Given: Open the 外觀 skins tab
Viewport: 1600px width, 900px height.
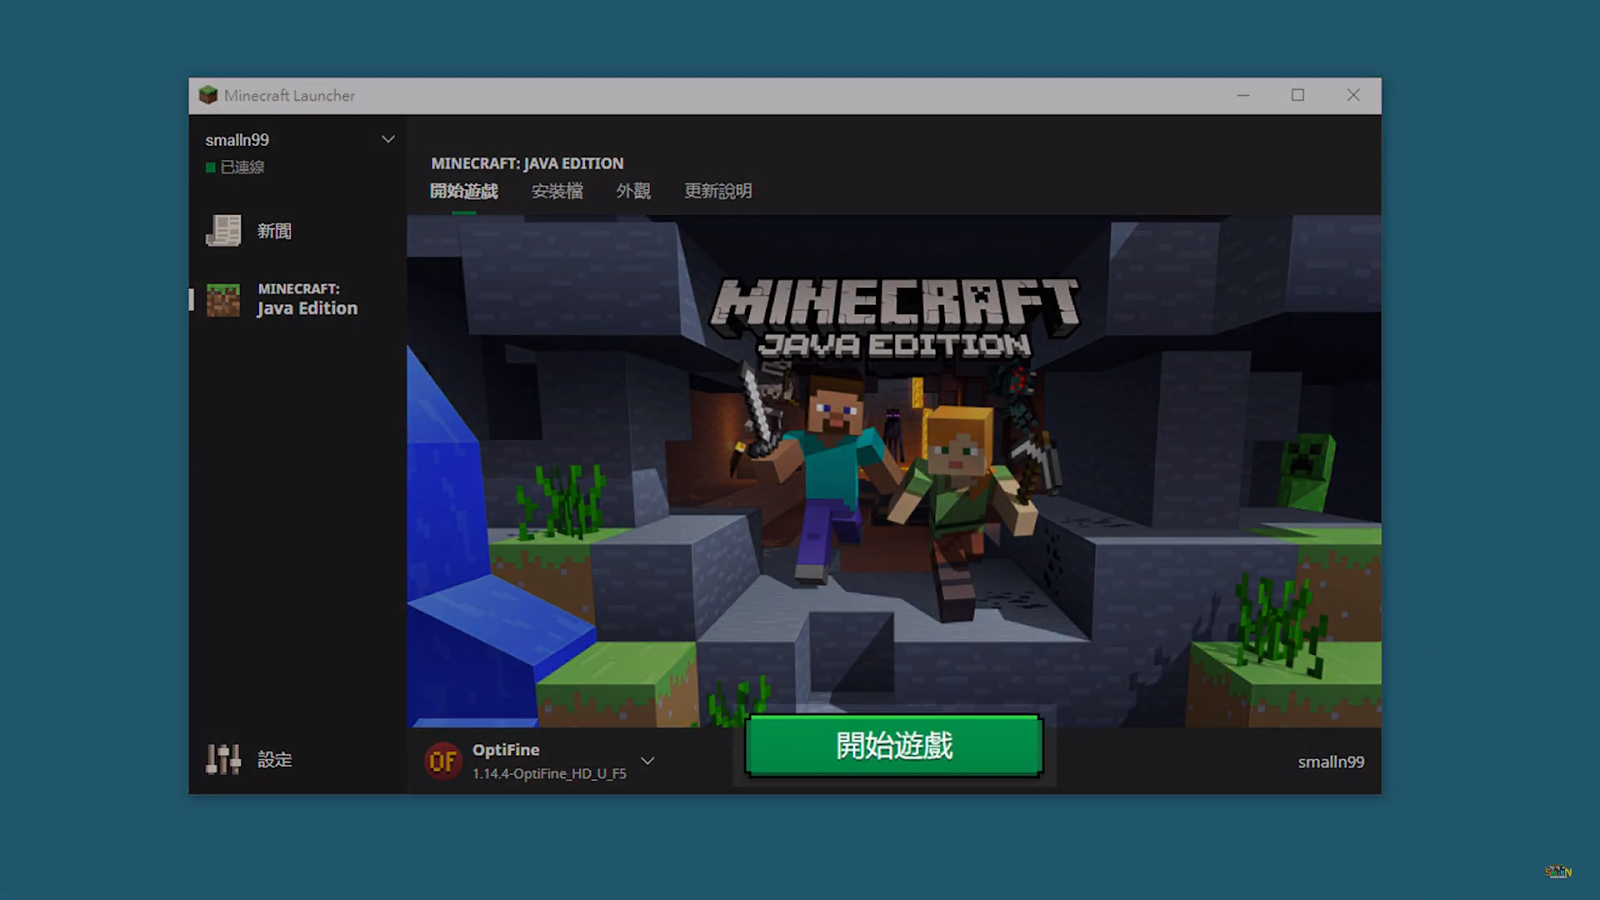Looking at the screenshot, I should 633,191.
